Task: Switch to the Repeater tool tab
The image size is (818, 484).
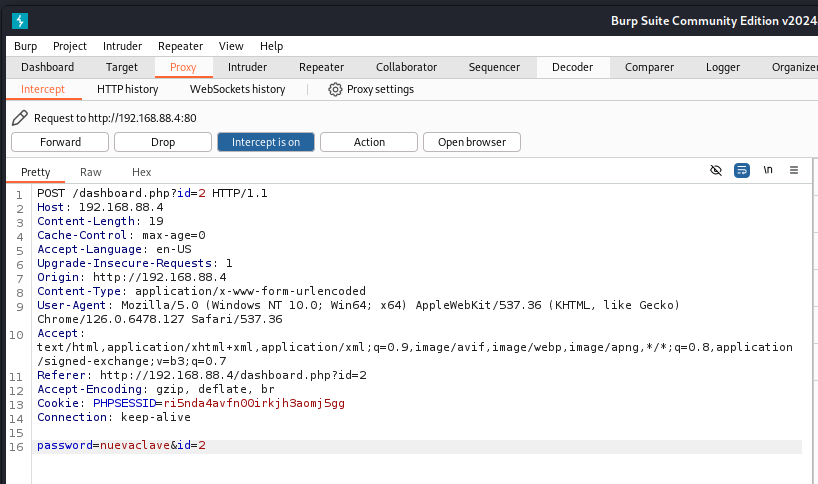Action: point(321,67)
